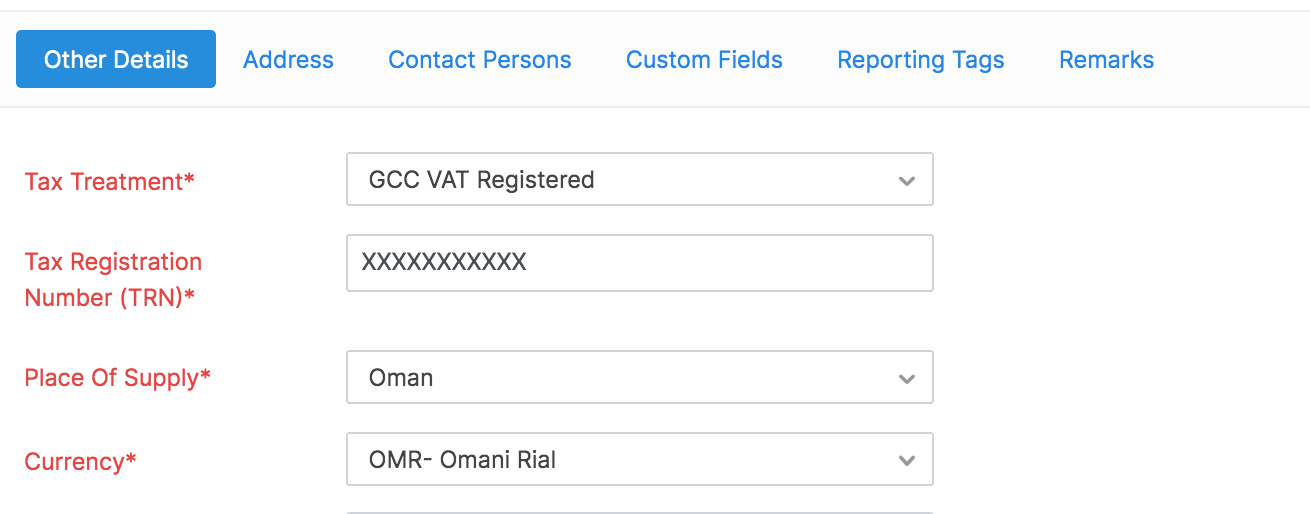
Task: Expand the Tax Treatment dropdown arrow
Action: (x=906, y=181)
